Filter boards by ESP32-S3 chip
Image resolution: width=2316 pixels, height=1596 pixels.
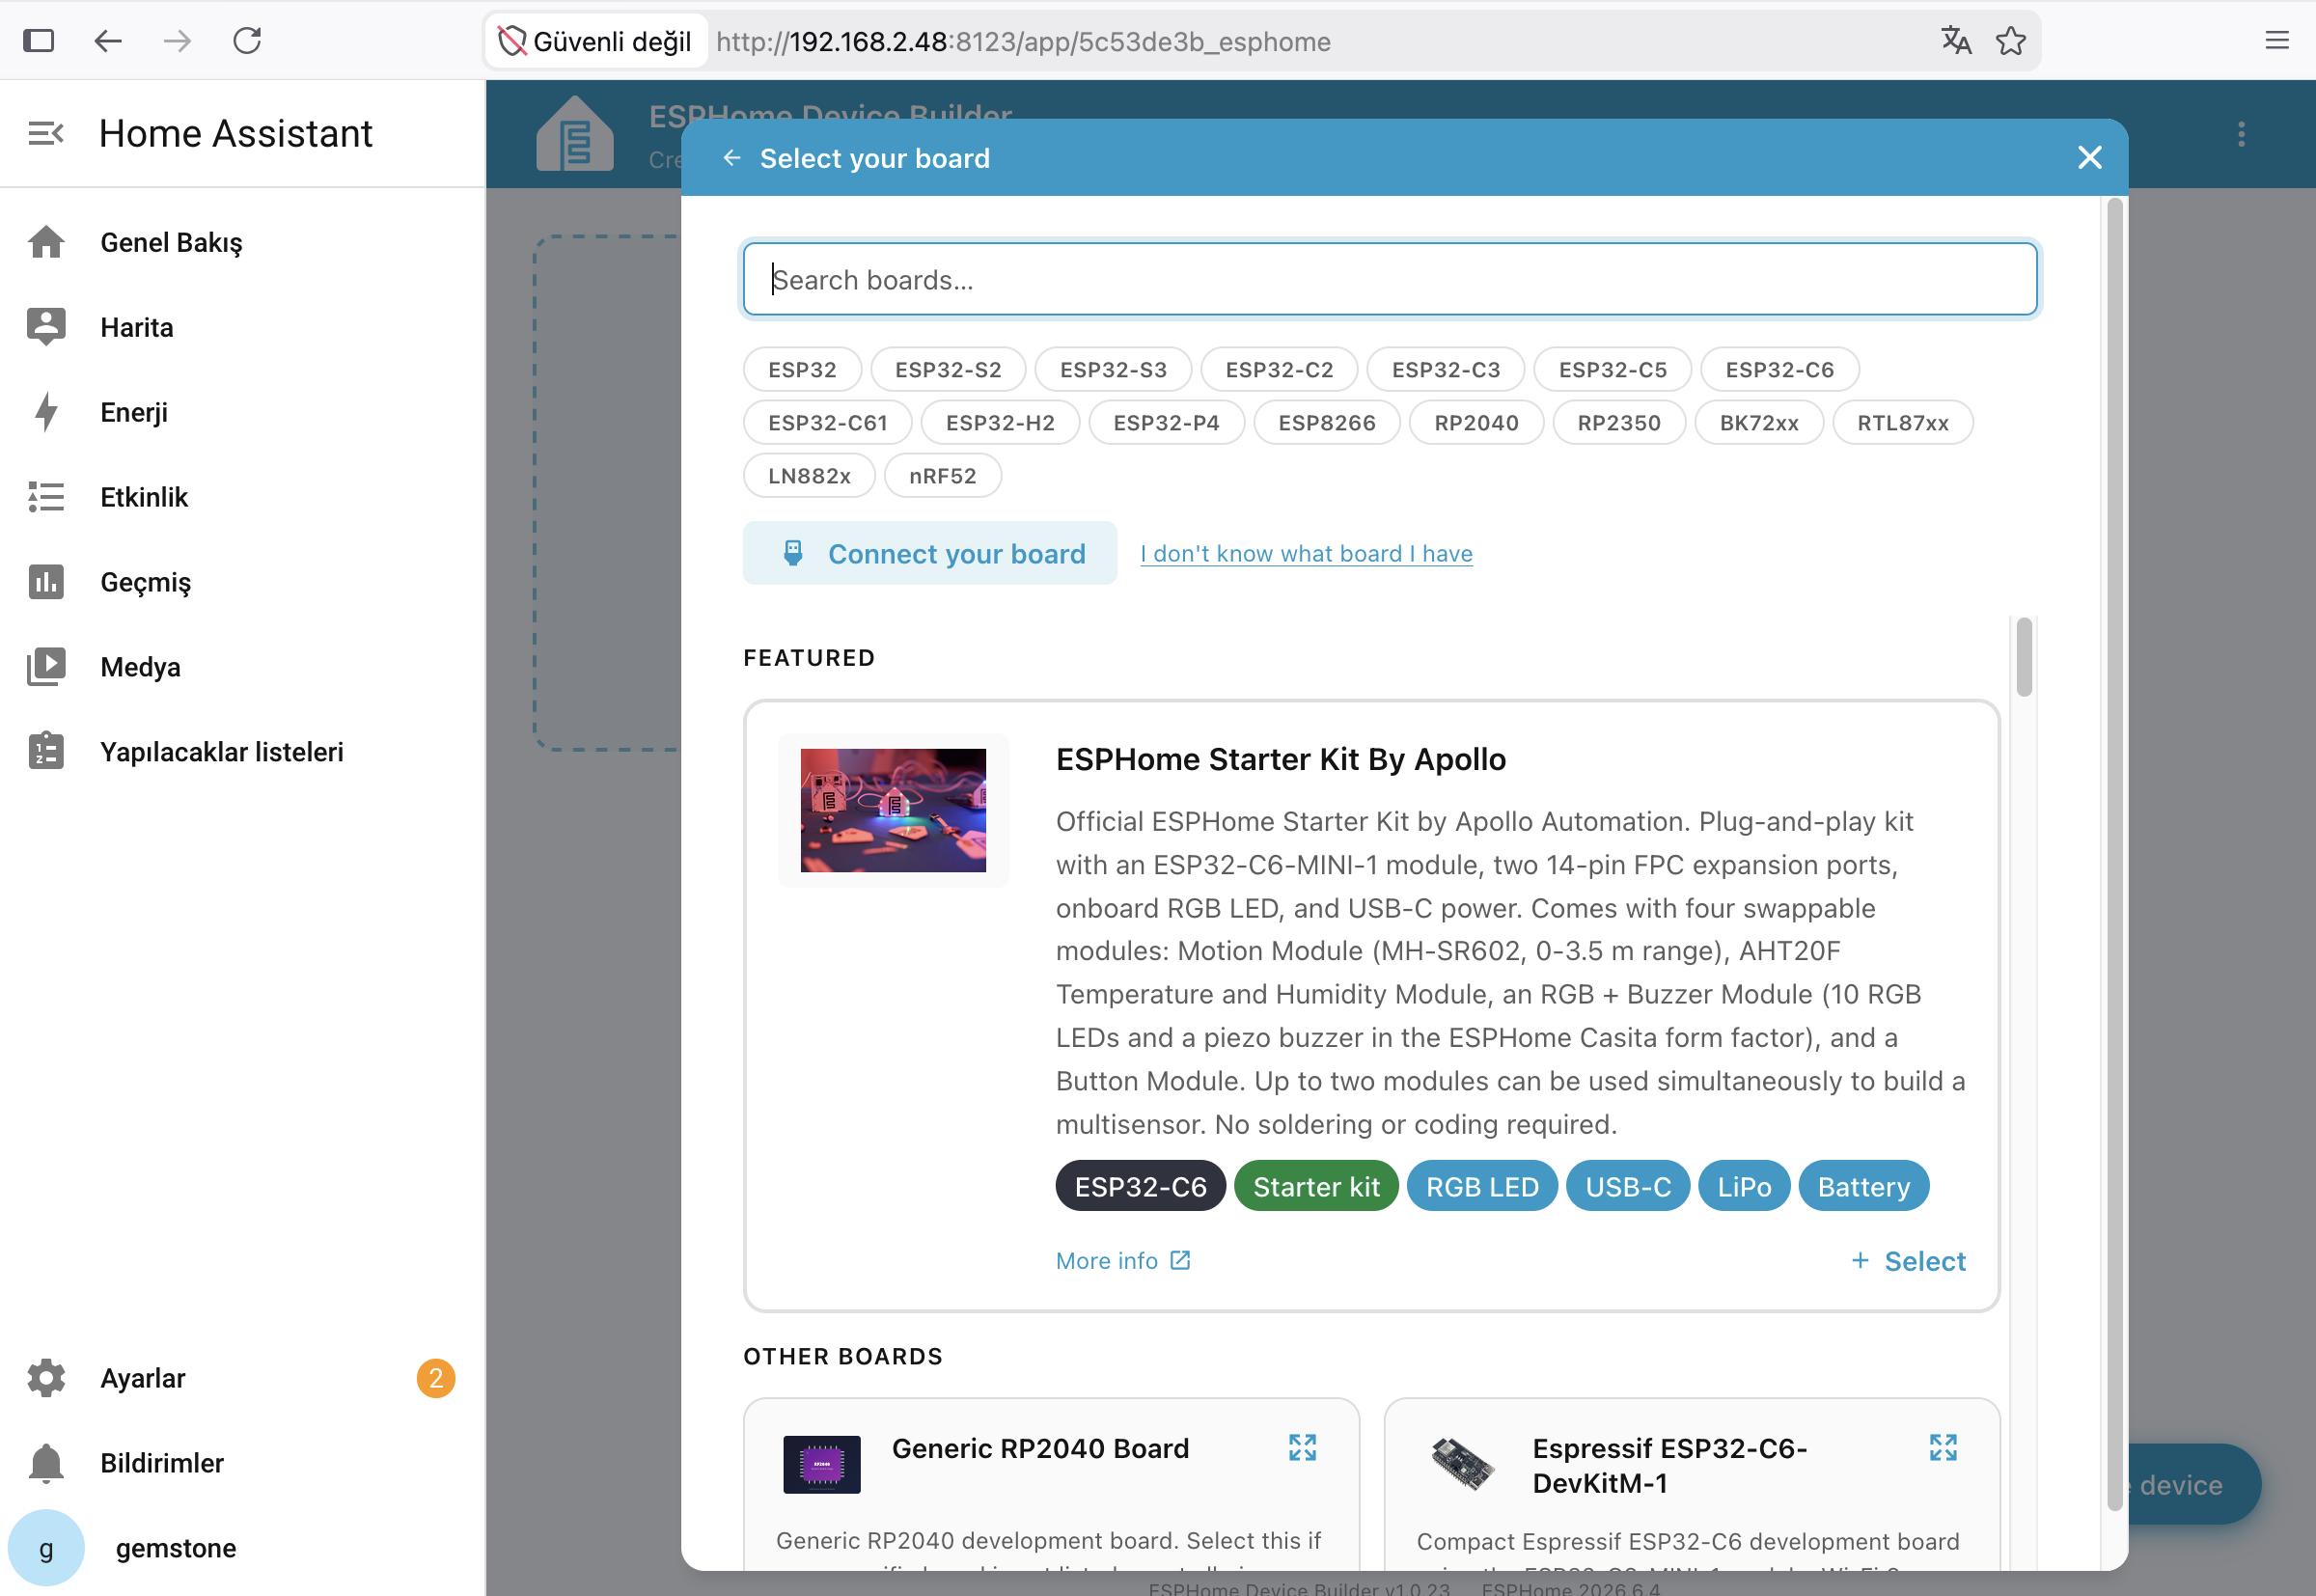(1113, 369)
